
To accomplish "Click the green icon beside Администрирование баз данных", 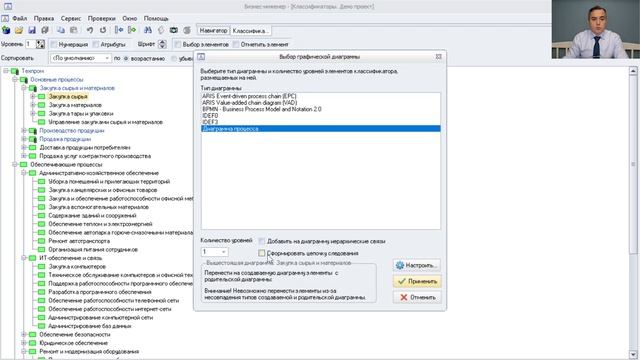I will coord(42,326).
